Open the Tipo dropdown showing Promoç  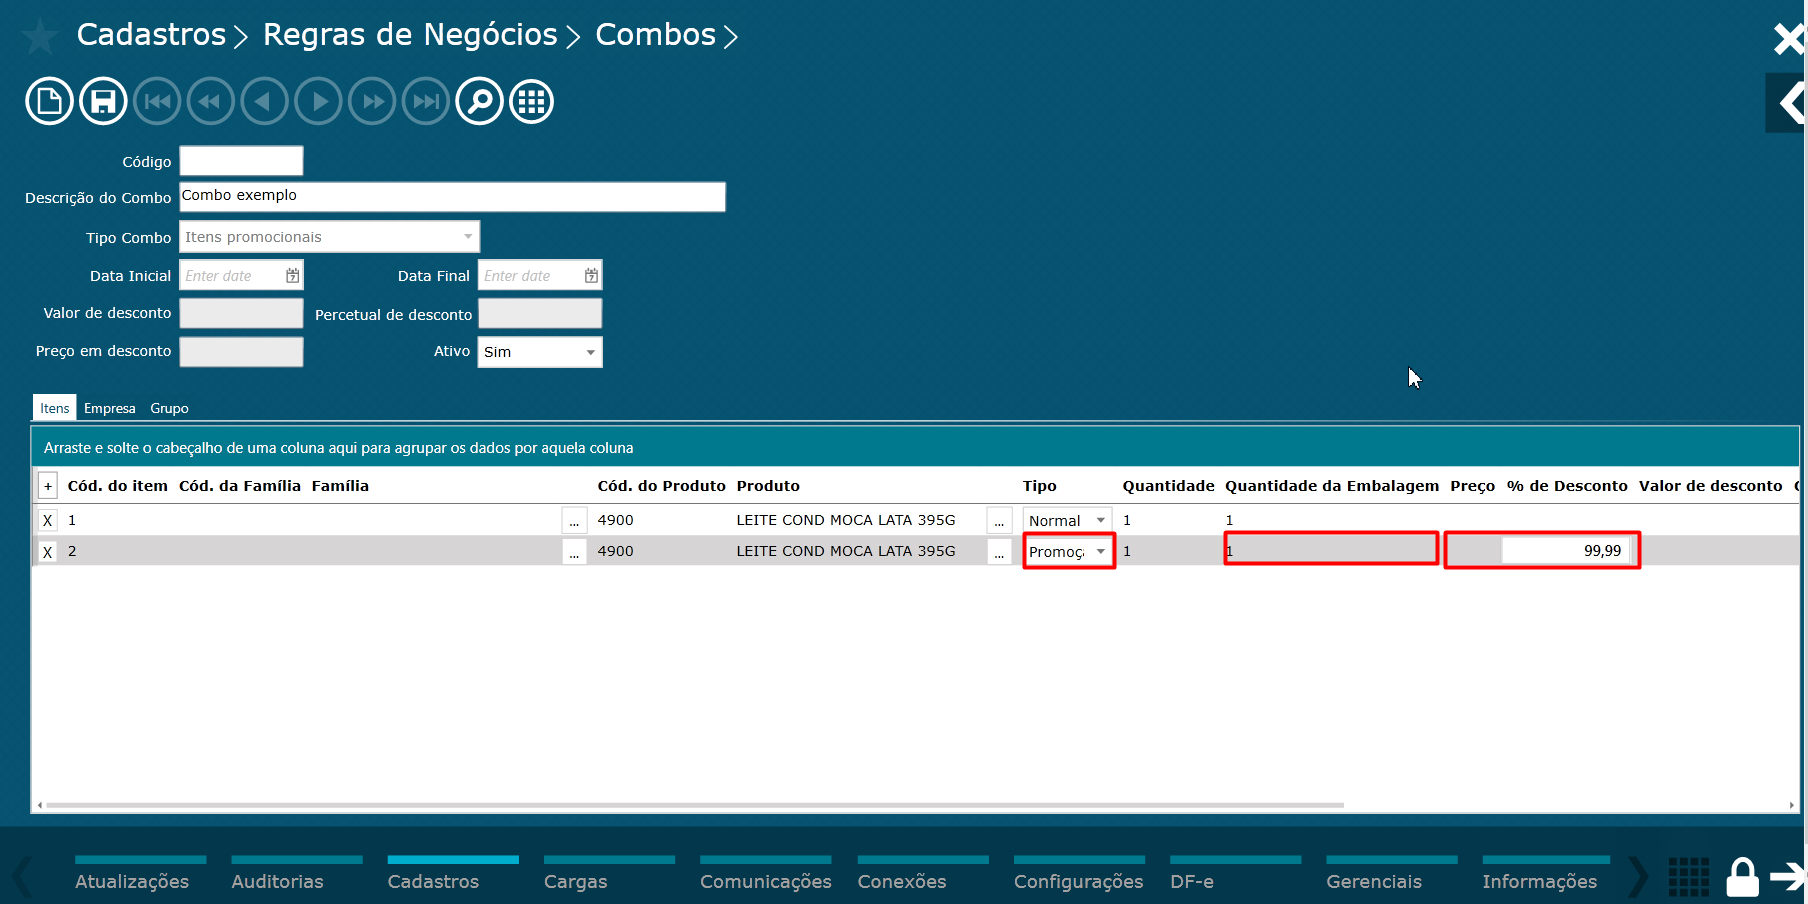click(1068, 551)
